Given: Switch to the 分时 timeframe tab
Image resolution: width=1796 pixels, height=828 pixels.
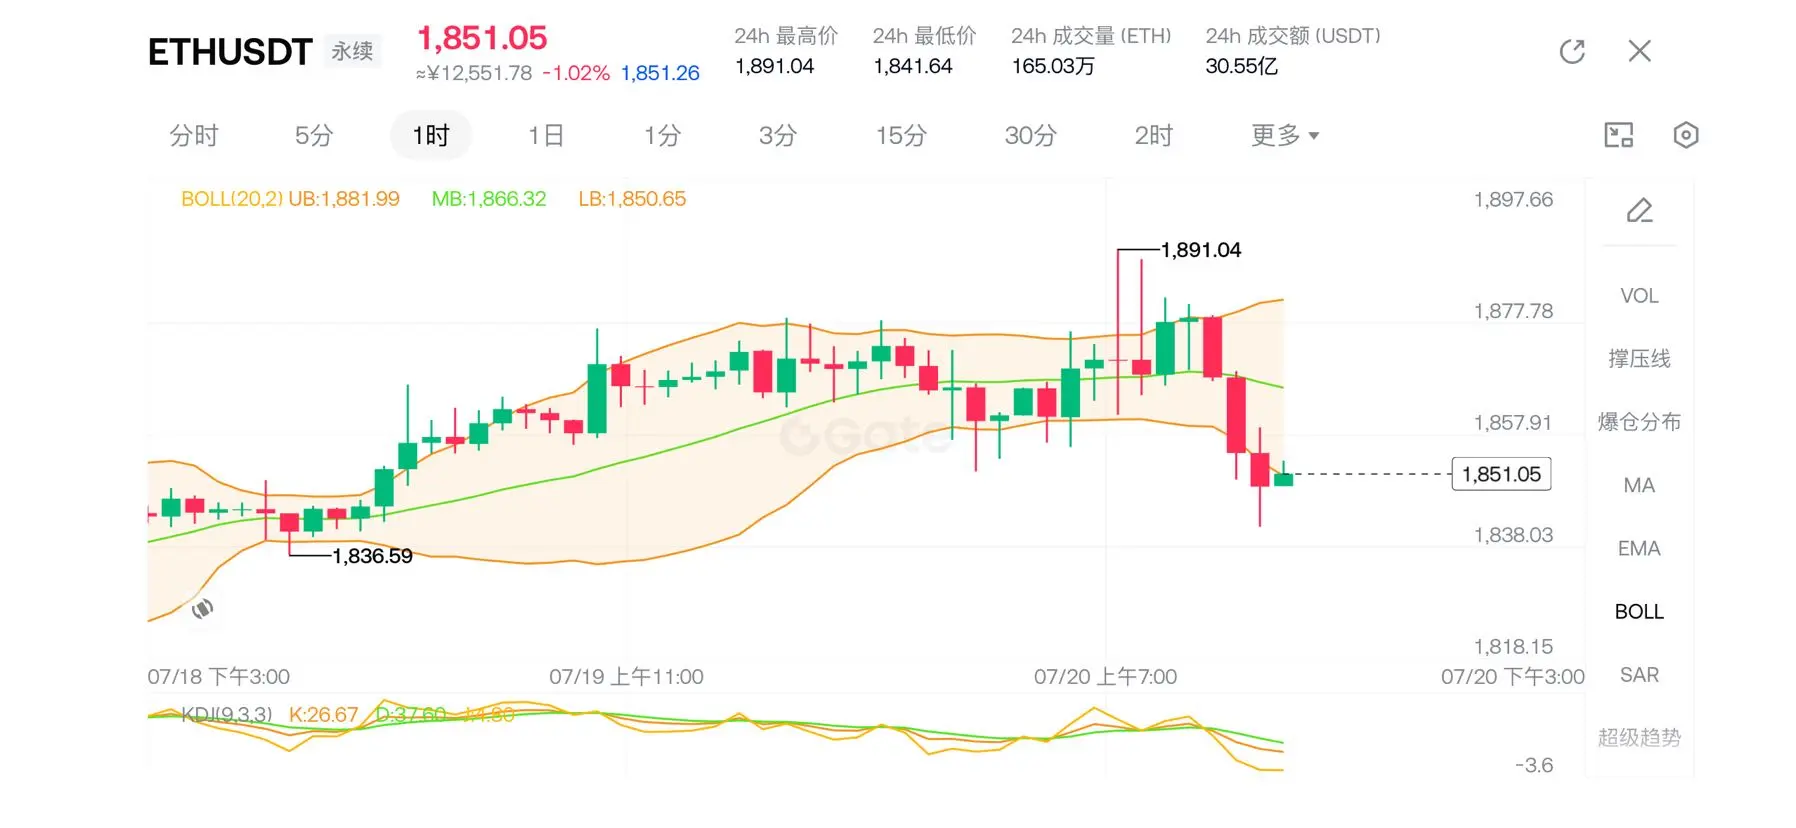Looking at the screenshot, I should click(x=194, y=135).
